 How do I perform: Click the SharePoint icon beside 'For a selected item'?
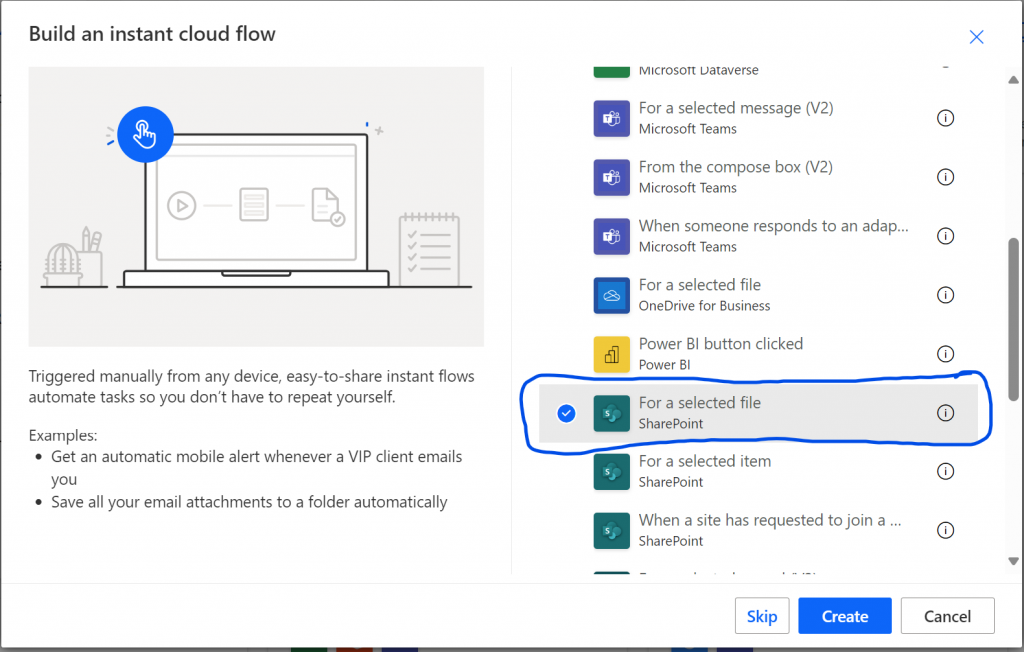pyautogui.click(x=611, y=471)
